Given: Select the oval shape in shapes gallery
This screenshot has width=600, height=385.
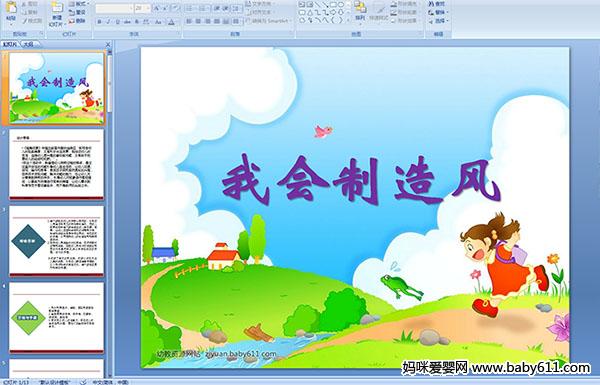Looking at the screenshot, I should [342, 5].
